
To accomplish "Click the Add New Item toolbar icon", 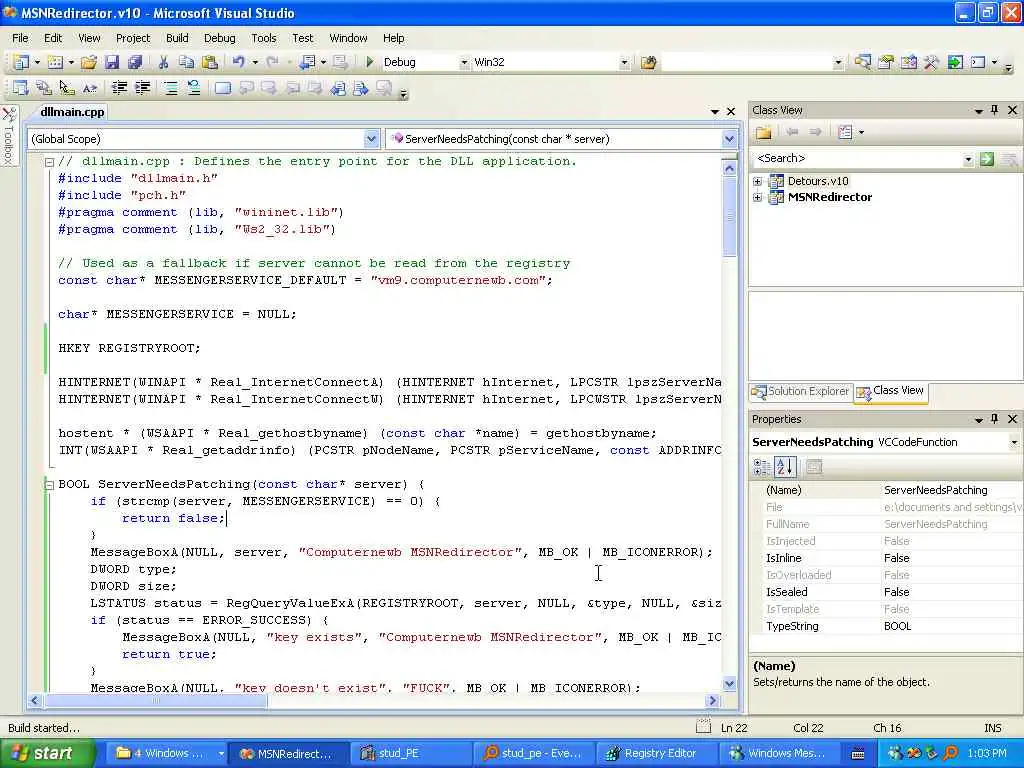I will pos(56,62).
